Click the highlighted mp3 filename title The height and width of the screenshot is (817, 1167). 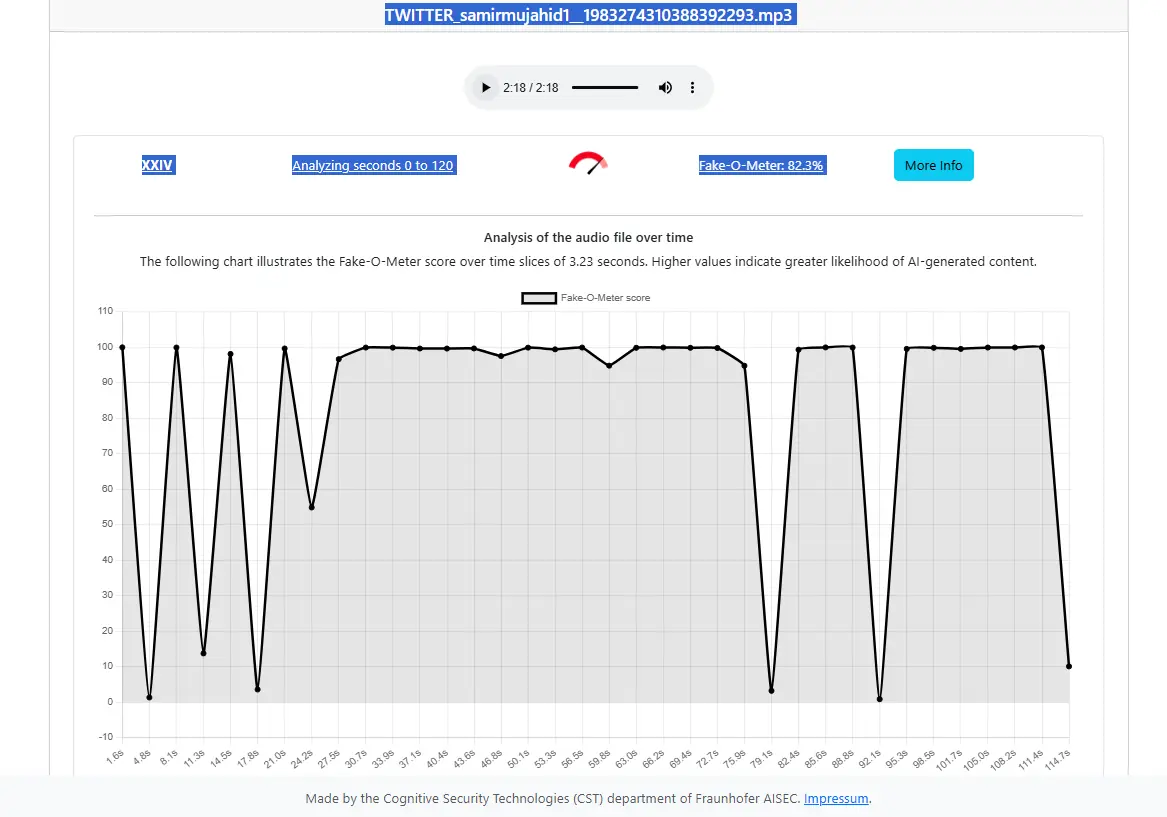pos(589,15)
